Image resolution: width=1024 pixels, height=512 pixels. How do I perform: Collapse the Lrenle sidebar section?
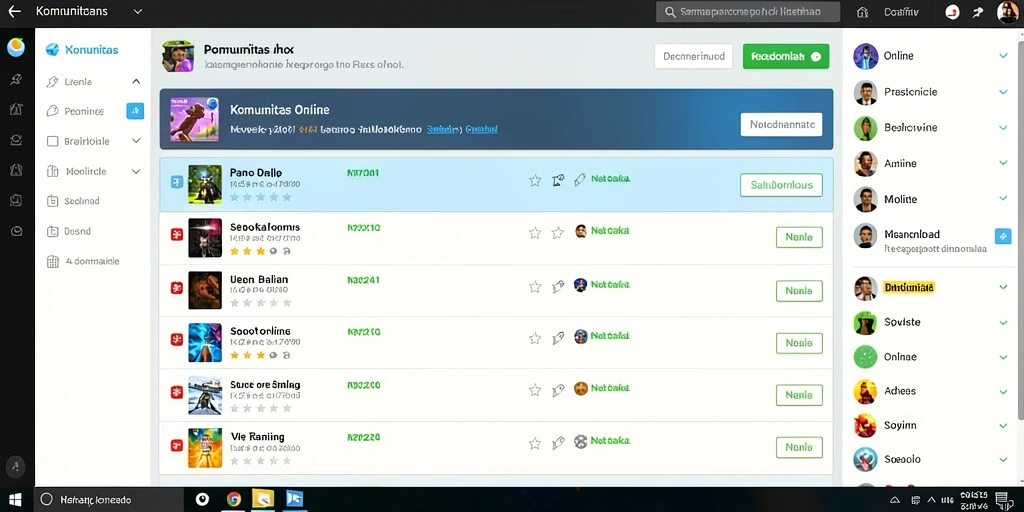(x=136, y=82)
